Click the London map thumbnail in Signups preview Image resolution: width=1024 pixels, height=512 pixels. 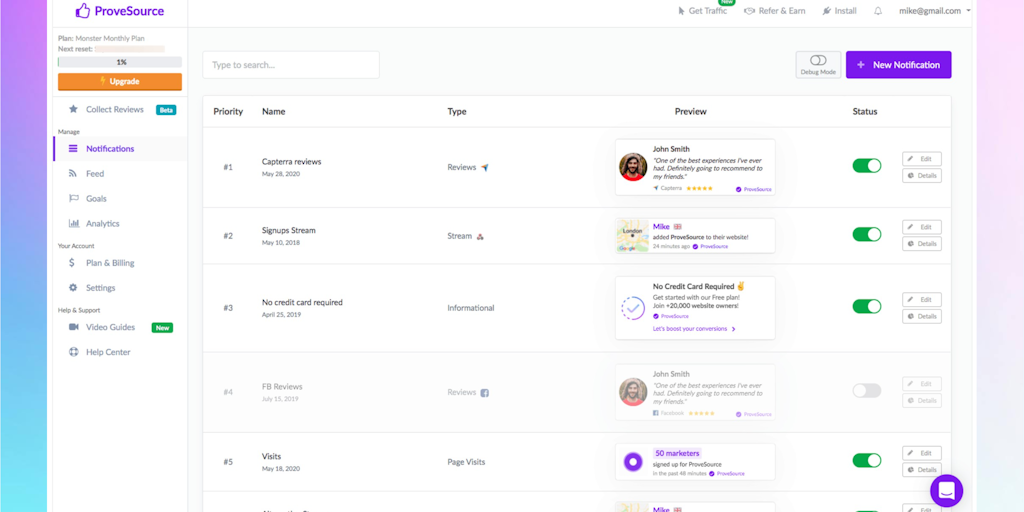[633, 236]
